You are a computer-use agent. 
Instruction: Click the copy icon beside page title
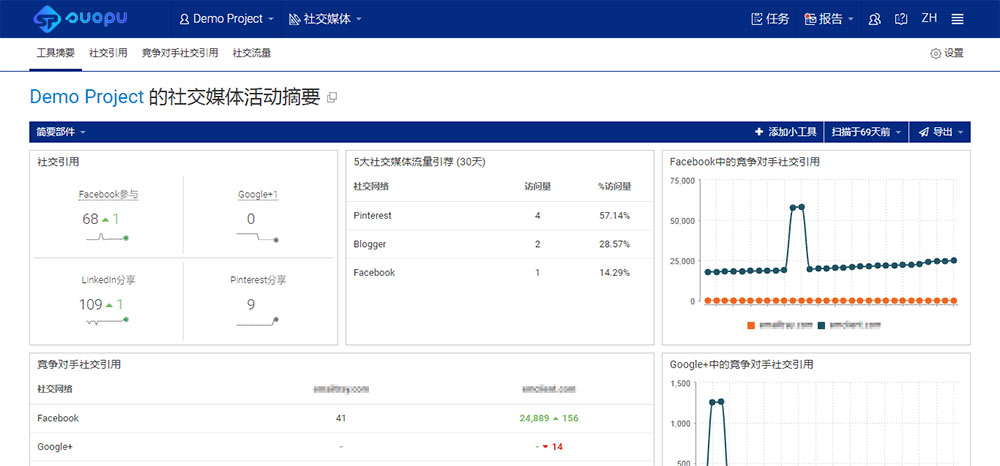pos(333,98)
